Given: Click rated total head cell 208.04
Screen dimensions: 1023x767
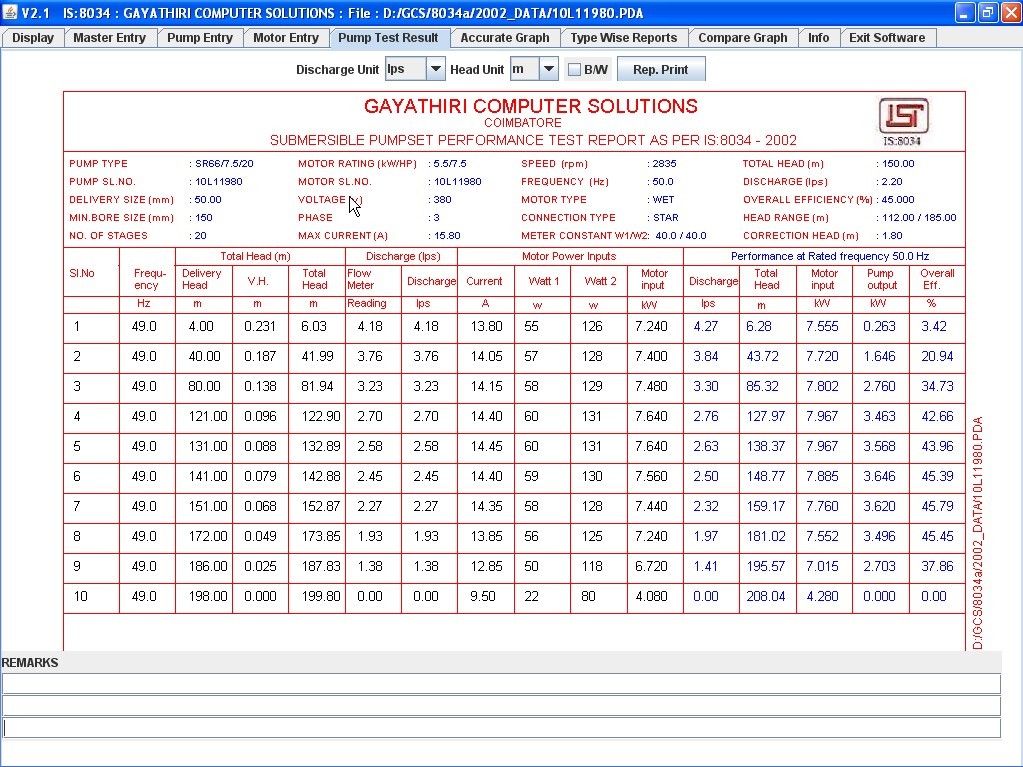Looking at the screenshot, I should tap(766, 596).
